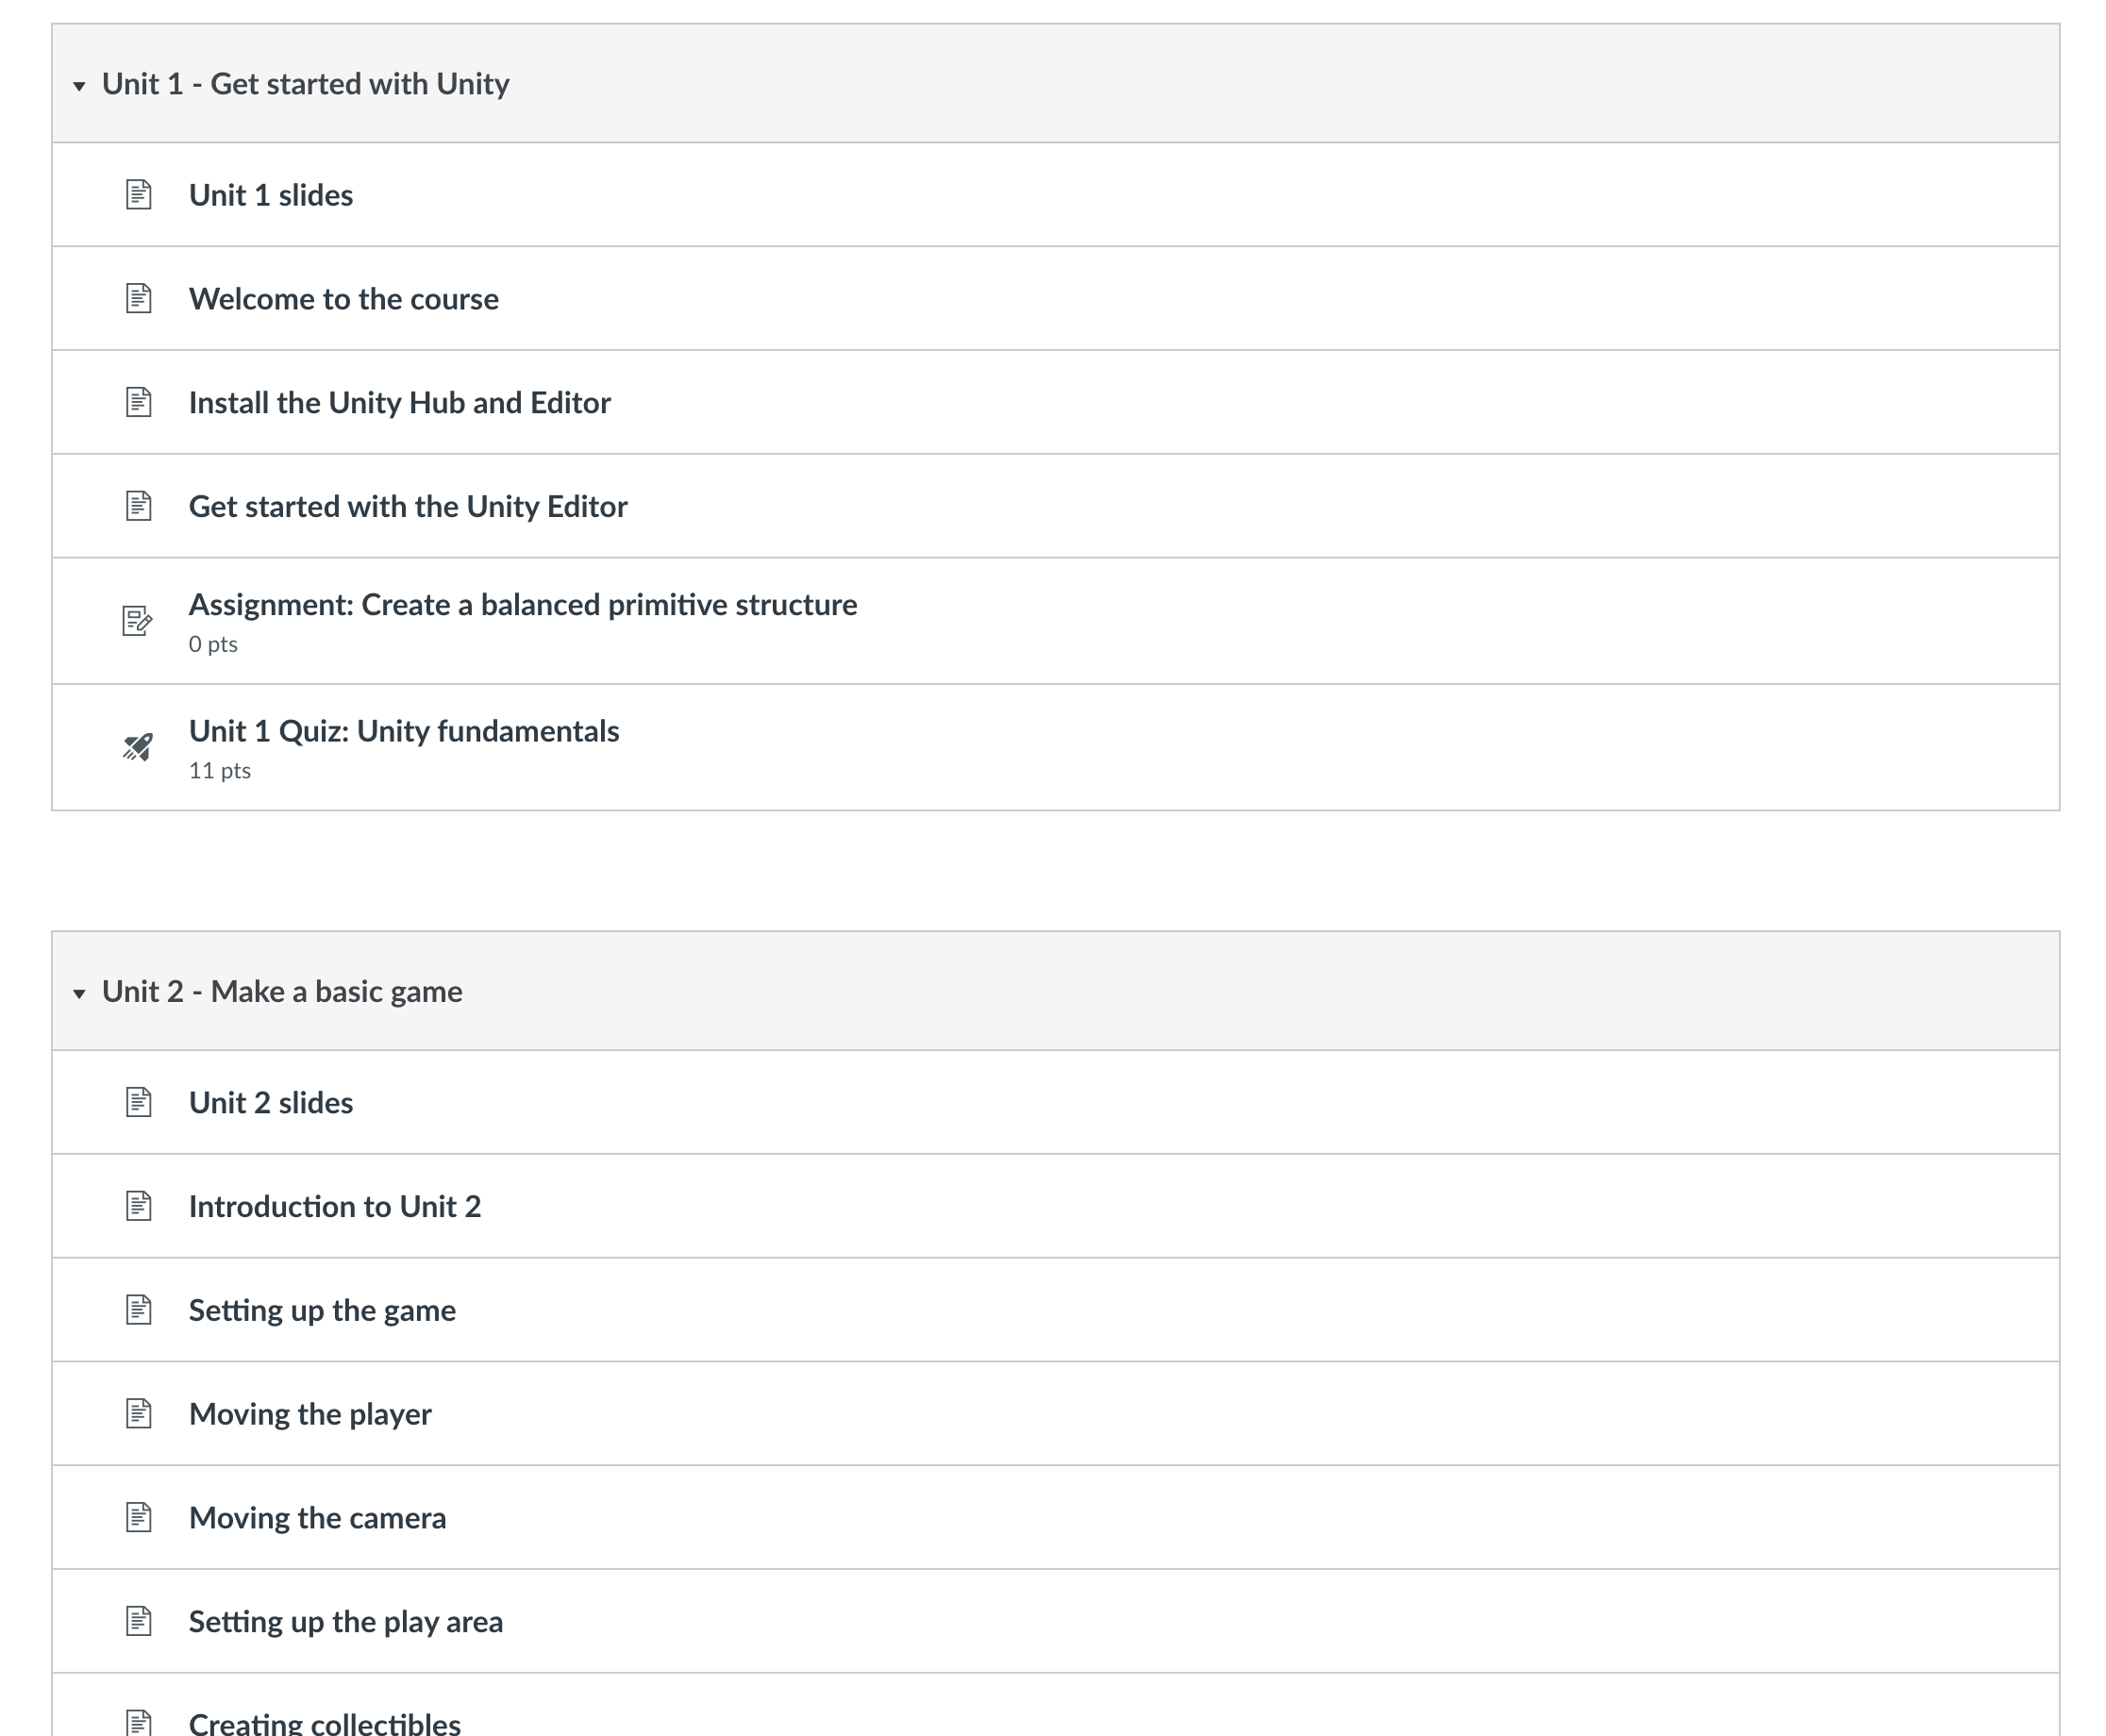The width and height of the screenshot is (2106, 1736).
Task: Click page icon beside Setting up the play area
Action: pyautogui.click(x=138, y=1621)
